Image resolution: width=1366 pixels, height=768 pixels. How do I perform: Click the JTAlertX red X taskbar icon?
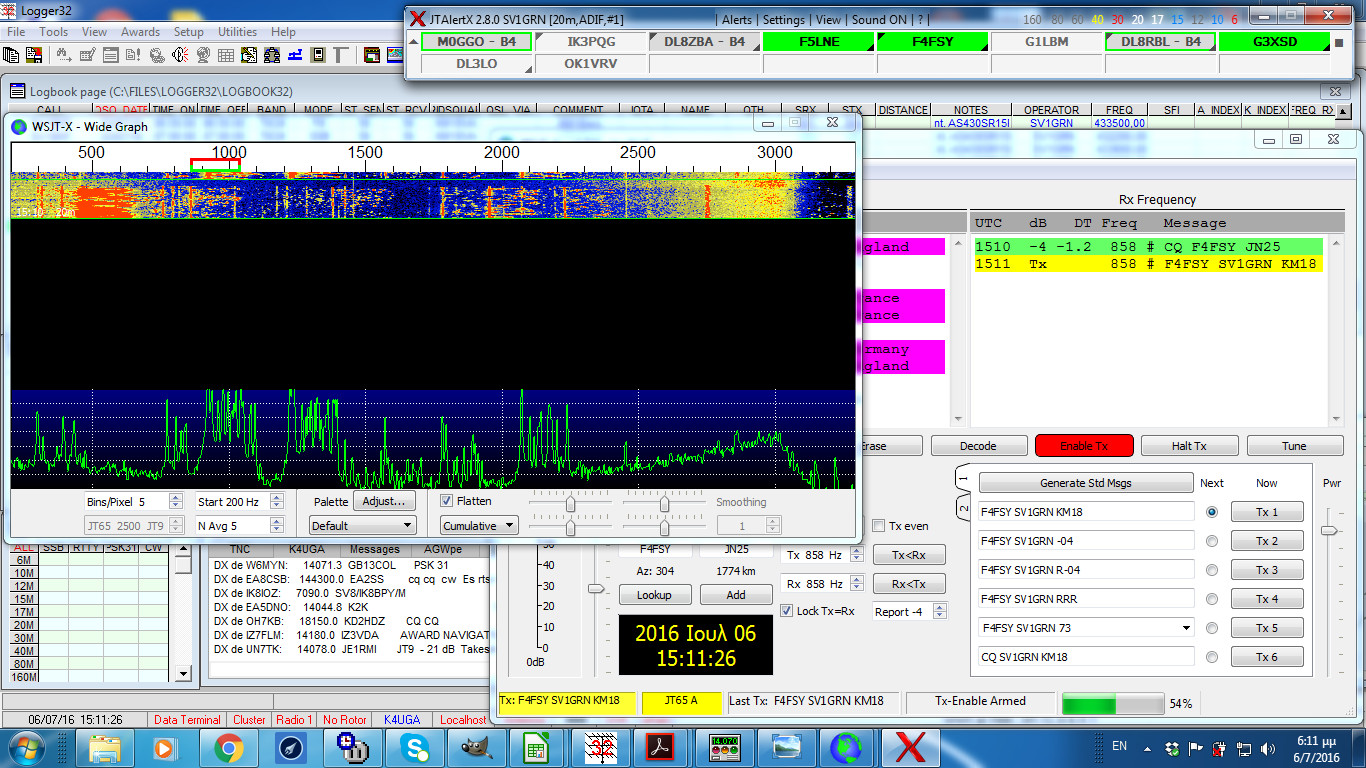pos(909,747)
